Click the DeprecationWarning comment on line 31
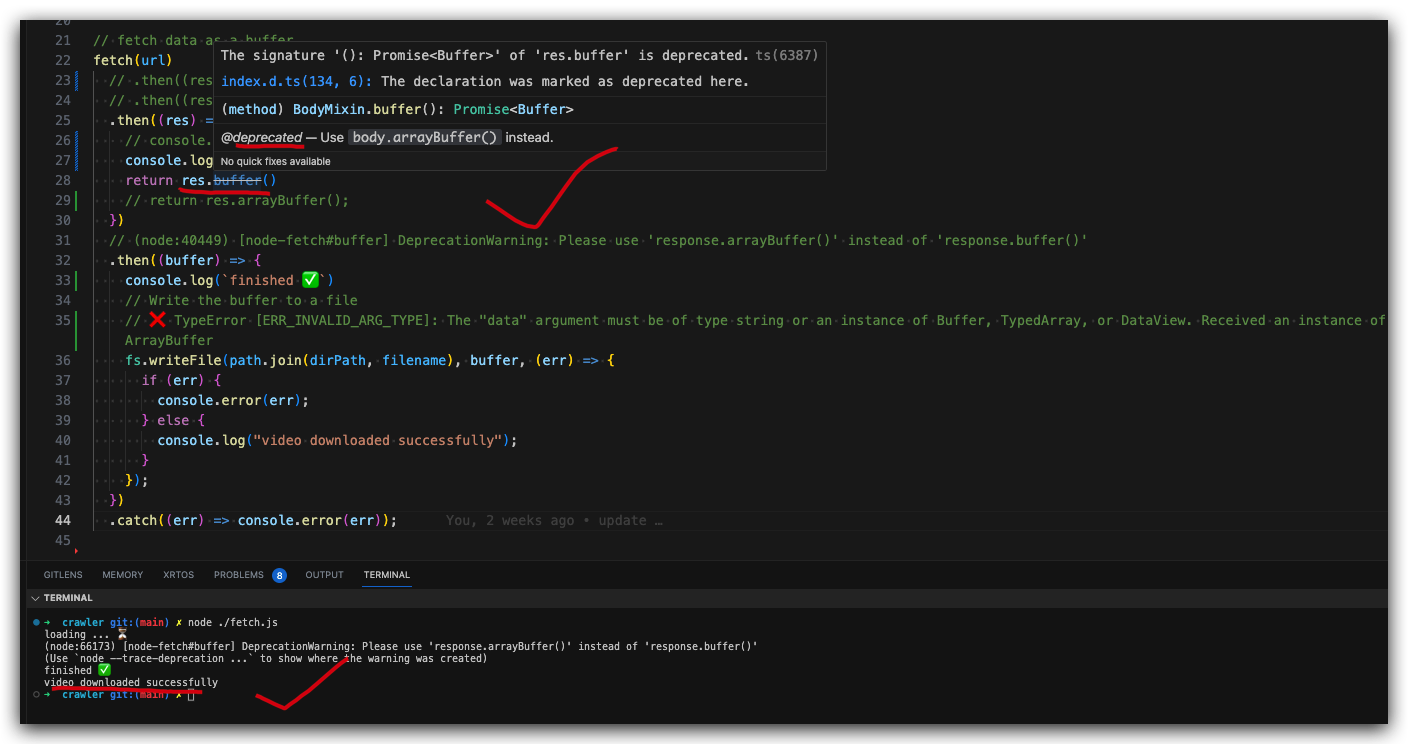 598,240
